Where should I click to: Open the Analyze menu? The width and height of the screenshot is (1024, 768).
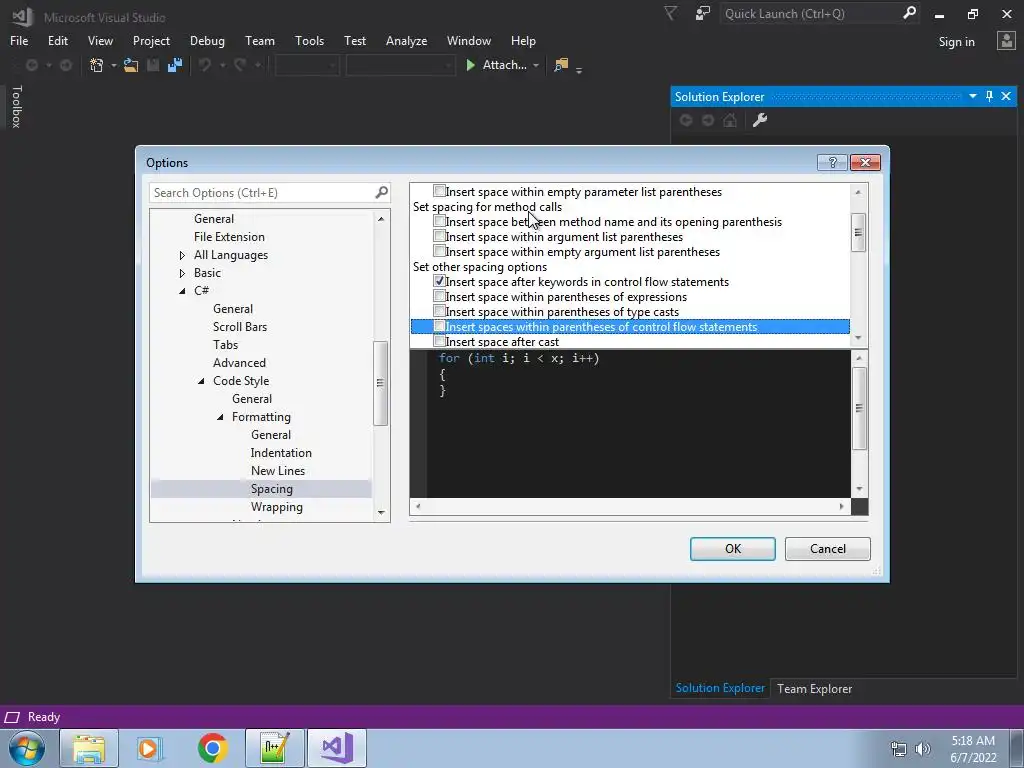click(x=406, y=41)
